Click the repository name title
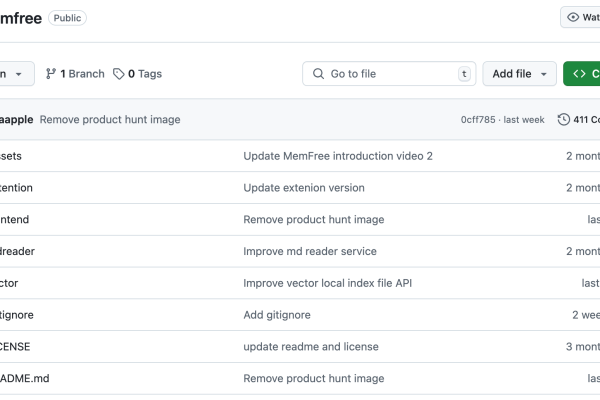Screen dimensions: 600x400 [21, 18]
